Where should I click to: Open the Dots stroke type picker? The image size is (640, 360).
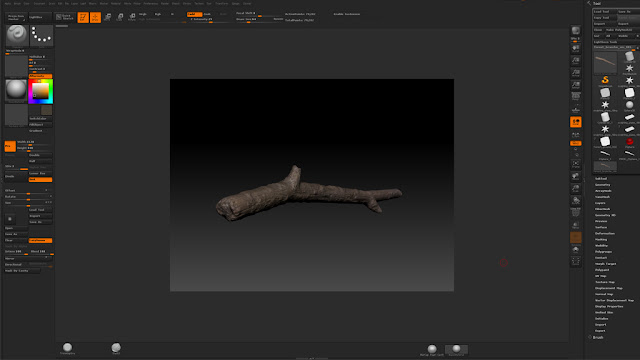[x=41, y=36]
